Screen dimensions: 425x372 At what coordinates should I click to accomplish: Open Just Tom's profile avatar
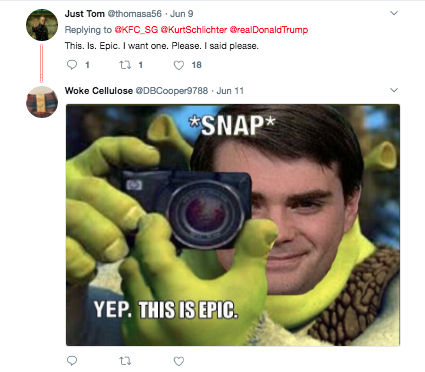(x=42, y=25)
